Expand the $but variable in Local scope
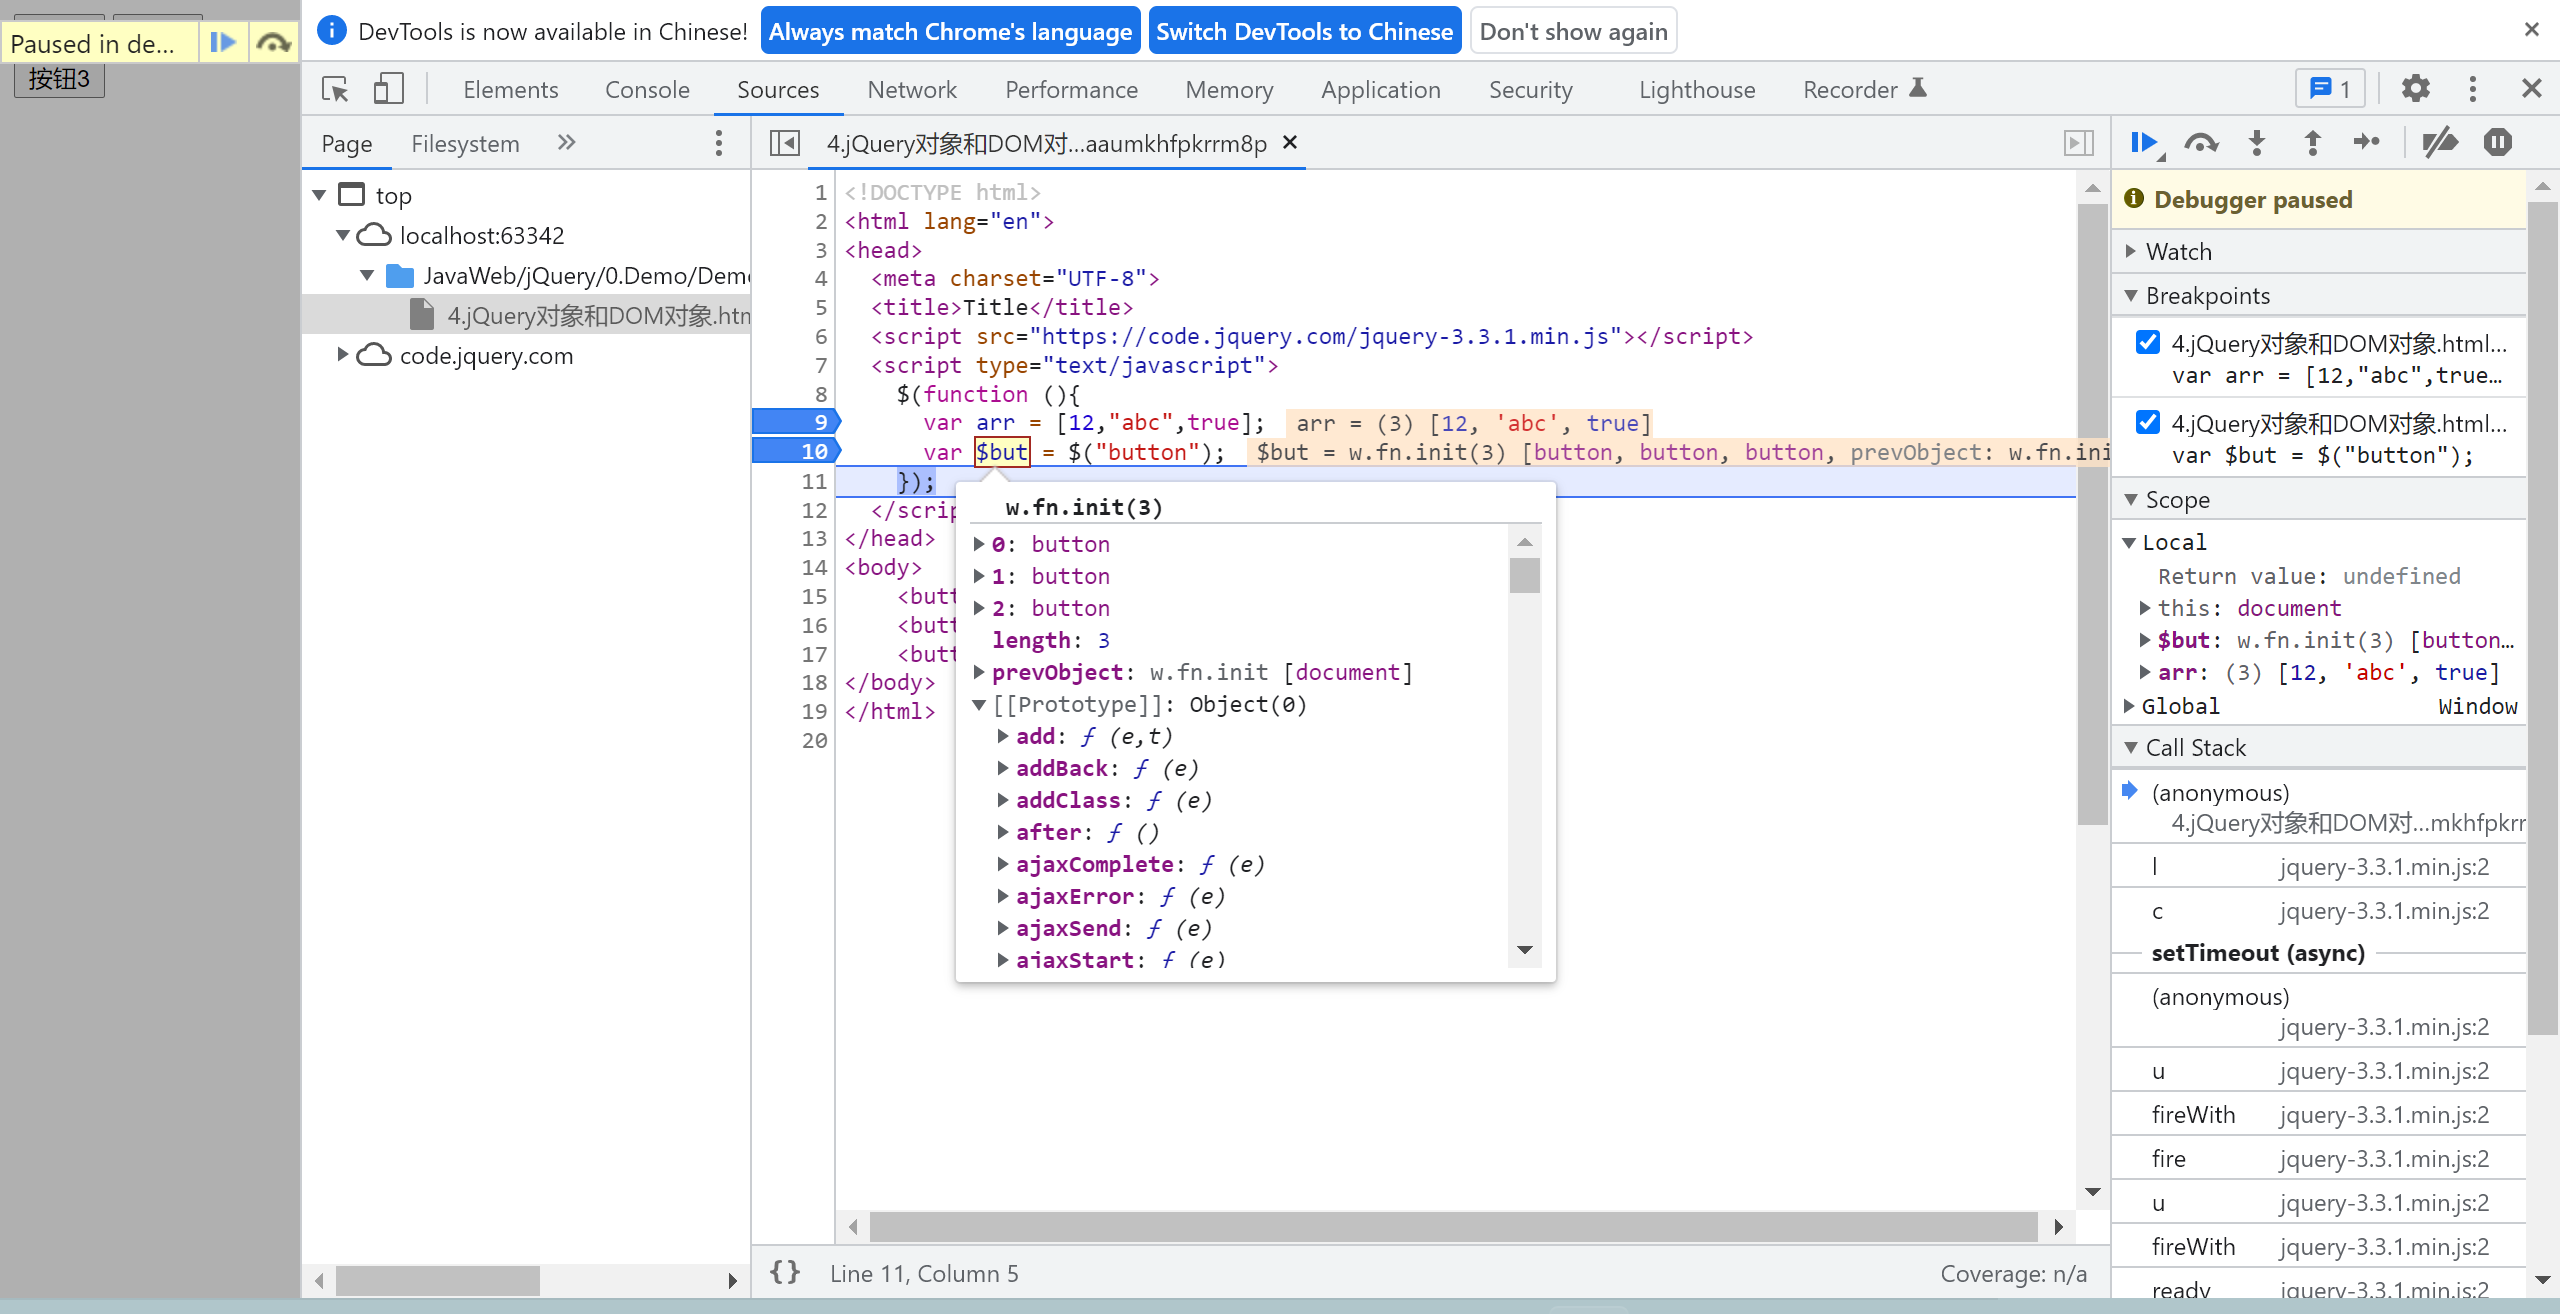Image resolution: width=2560 pixels, height=1314 pixels. click(2145, 640)
